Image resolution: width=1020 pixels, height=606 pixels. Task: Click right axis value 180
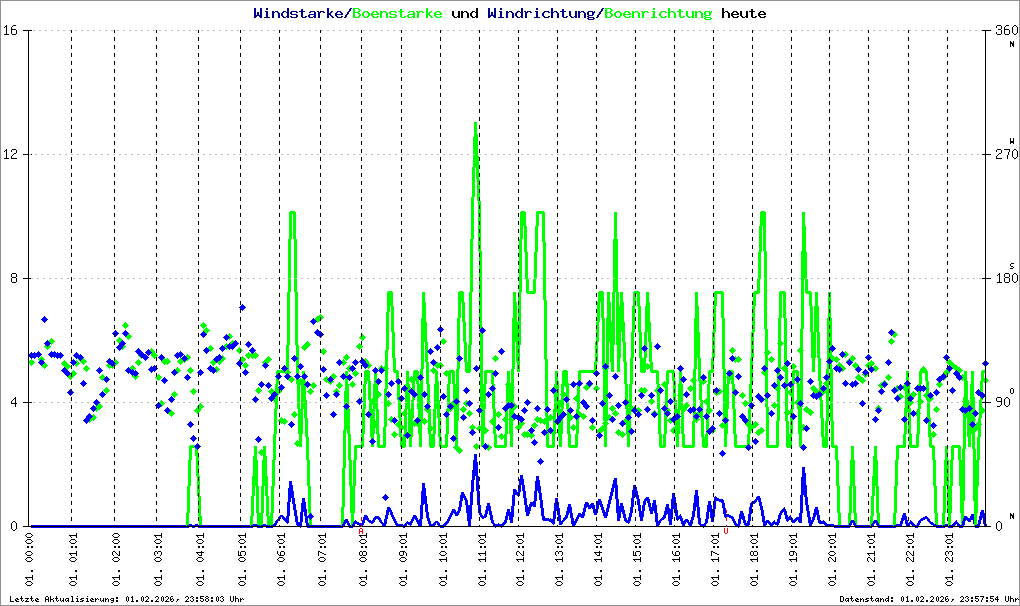click(1006, 278)
